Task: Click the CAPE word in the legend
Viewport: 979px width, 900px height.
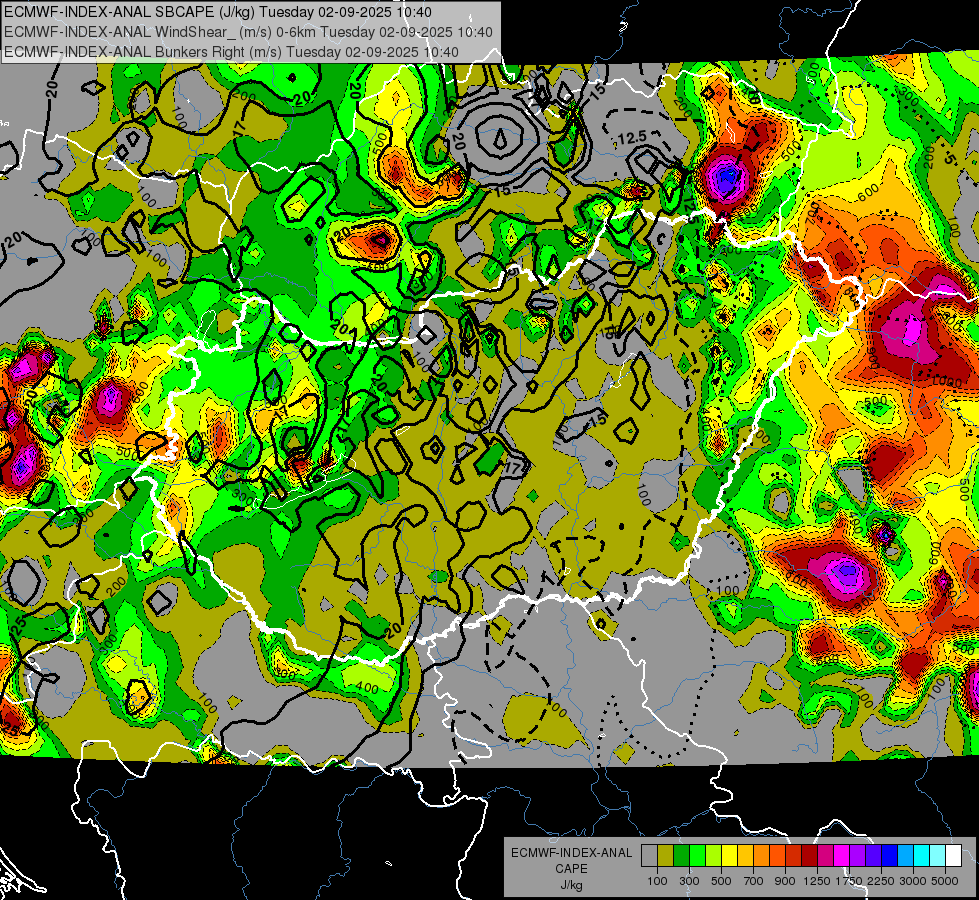Action: coord(572,868)
